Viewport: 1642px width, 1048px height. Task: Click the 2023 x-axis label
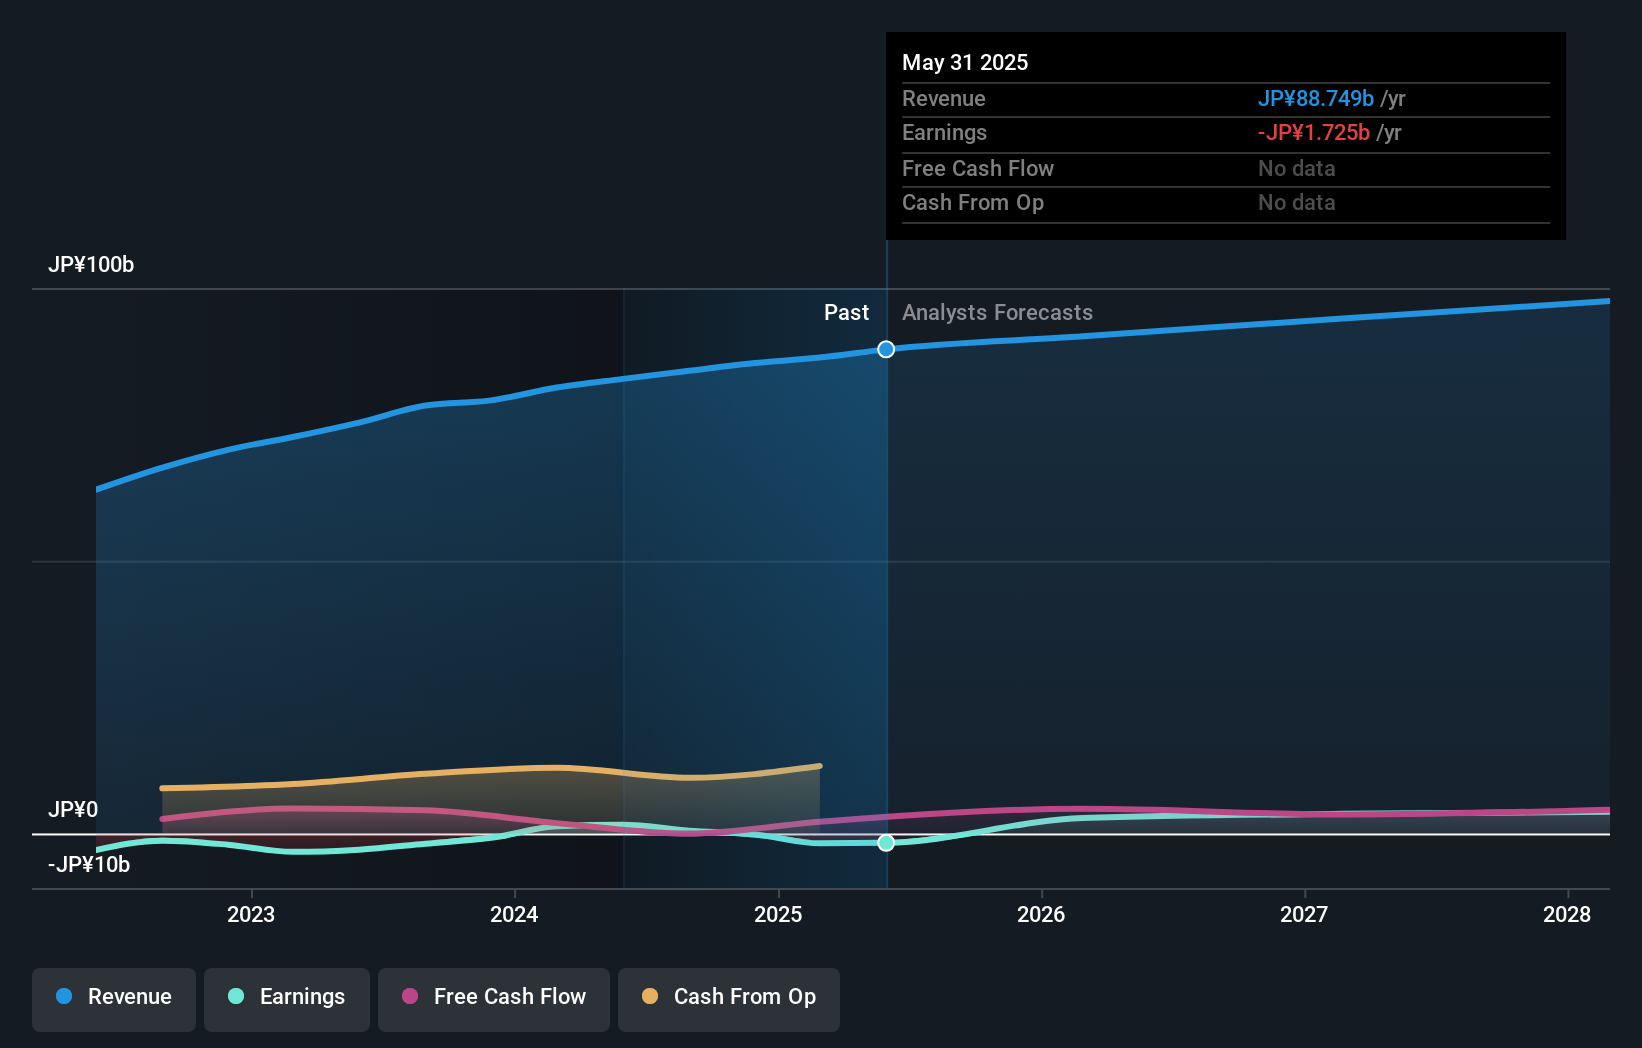click(251, 914)
